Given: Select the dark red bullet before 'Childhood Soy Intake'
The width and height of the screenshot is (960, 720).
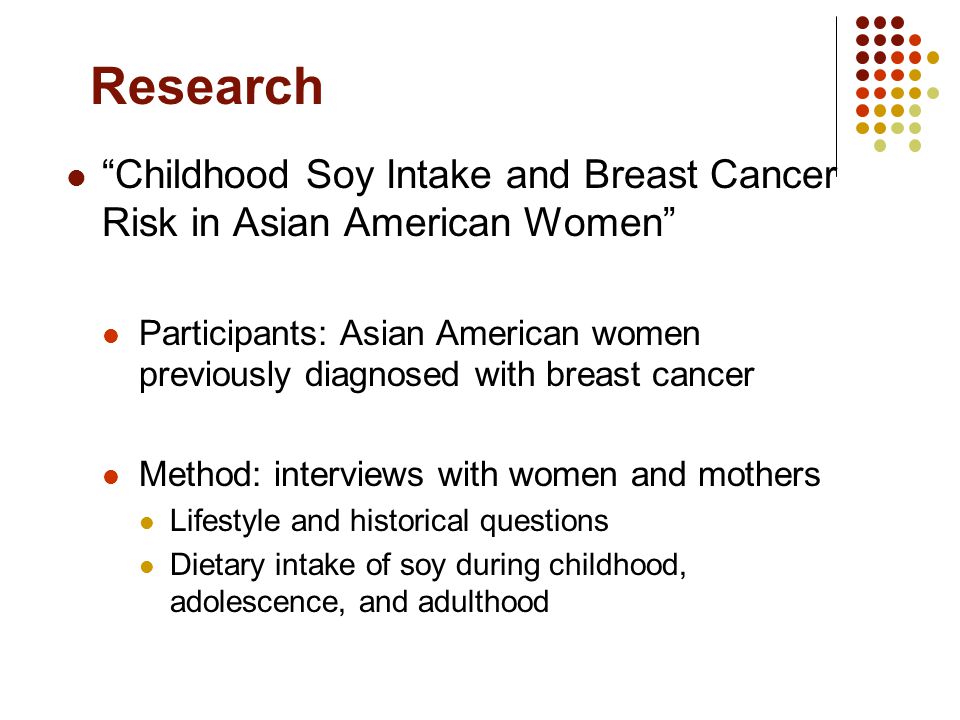Looking at the screenshot, I should tap(77, 178).
